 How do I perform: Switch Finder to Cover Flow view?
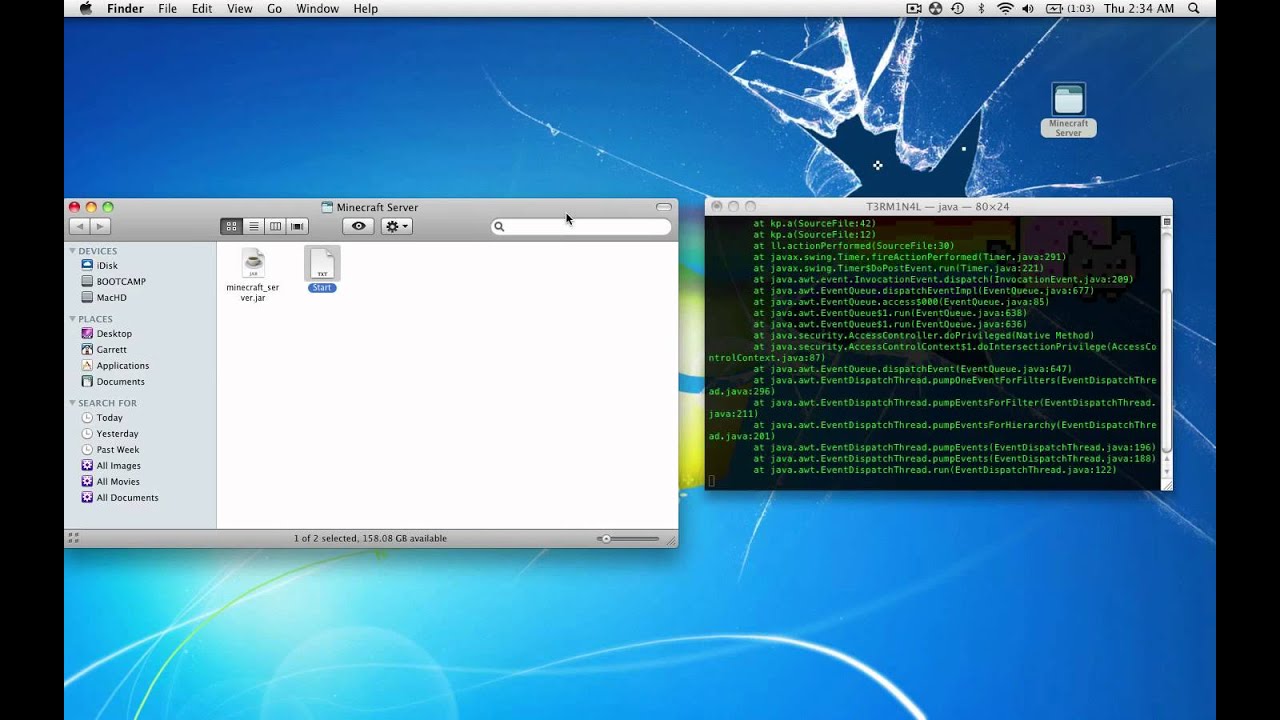pyautogui.click(x=297, y=227)
